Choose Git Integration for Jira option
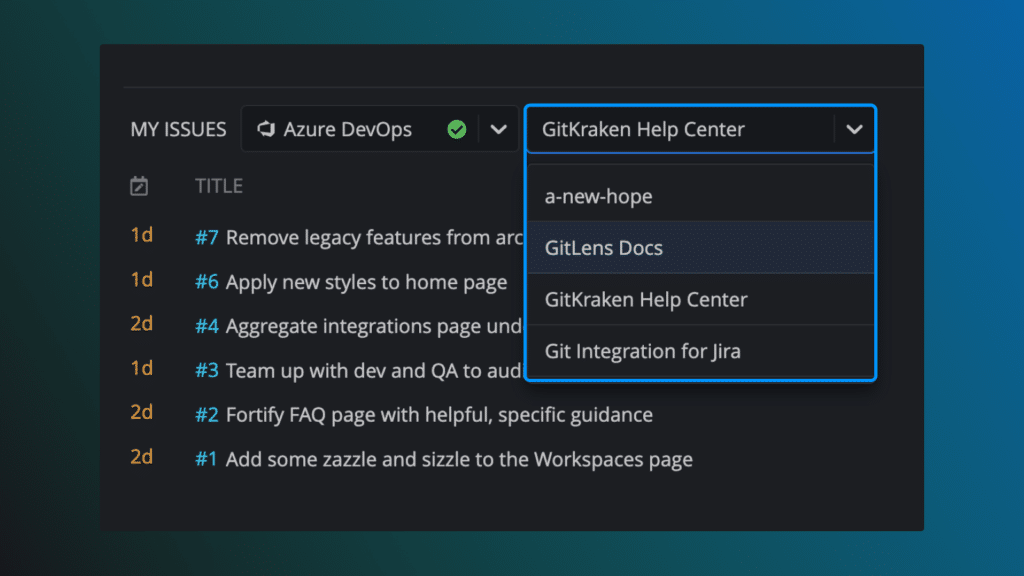This screenshot has width=1024, height=576. point(700,351)
